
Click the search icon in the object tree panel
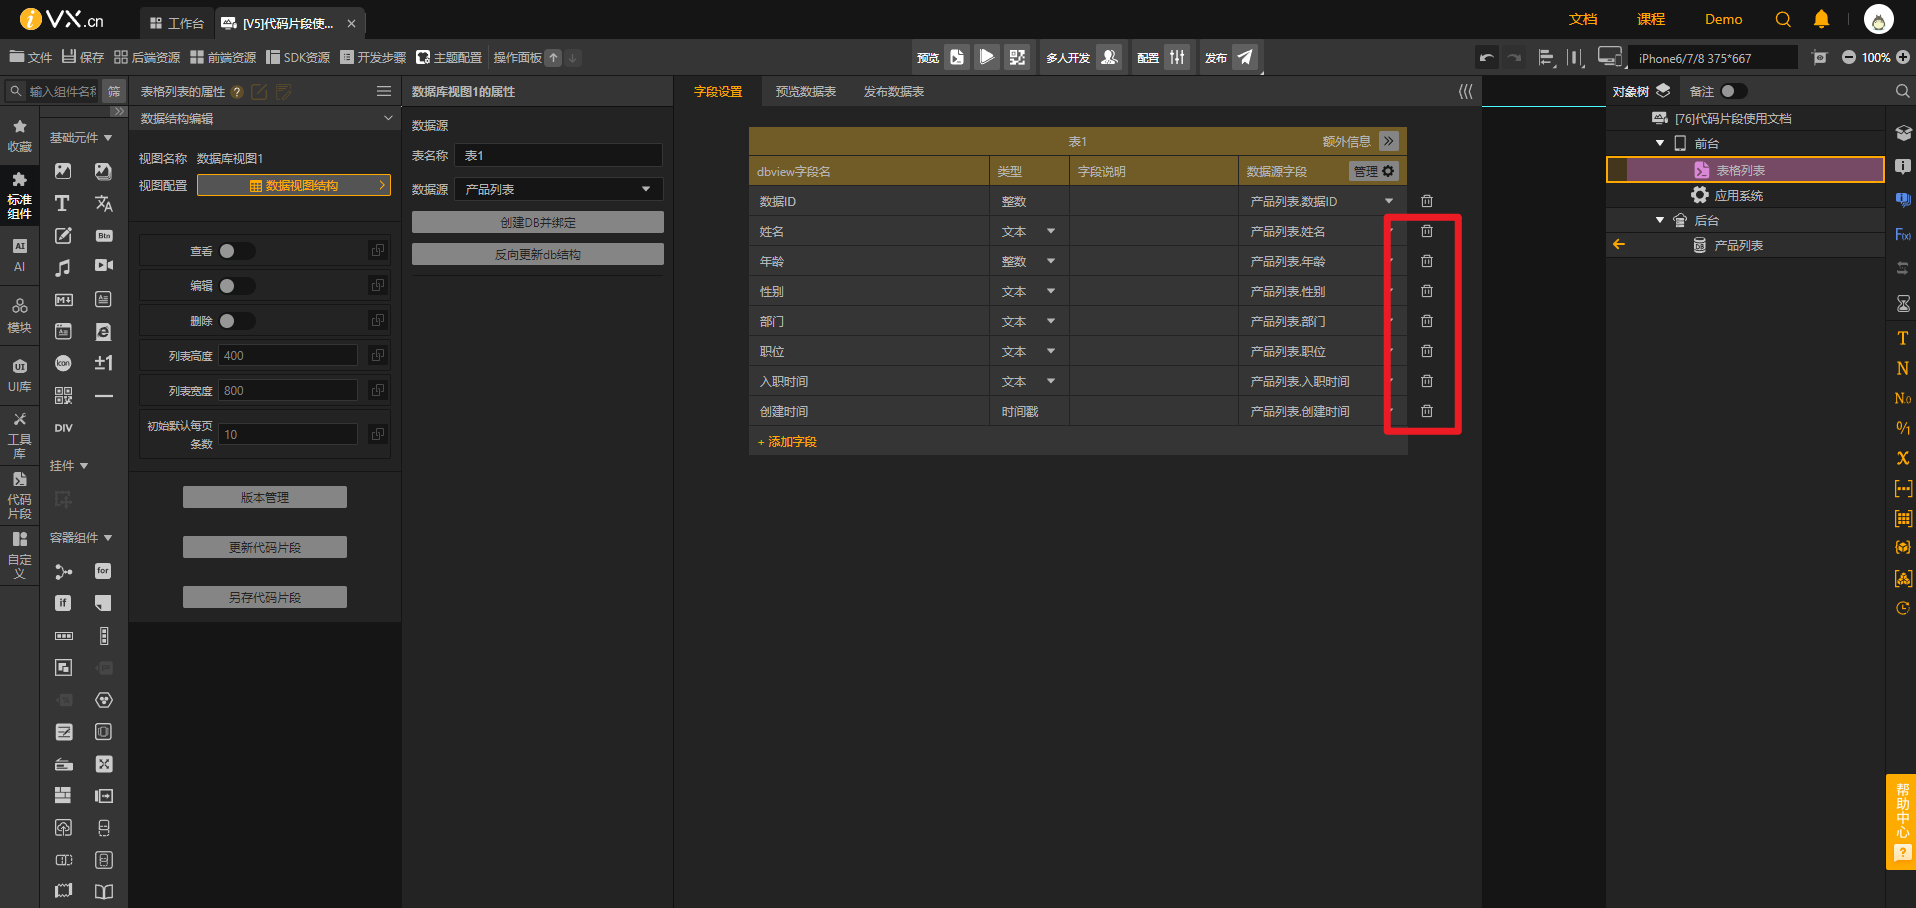pos(1902,91)
